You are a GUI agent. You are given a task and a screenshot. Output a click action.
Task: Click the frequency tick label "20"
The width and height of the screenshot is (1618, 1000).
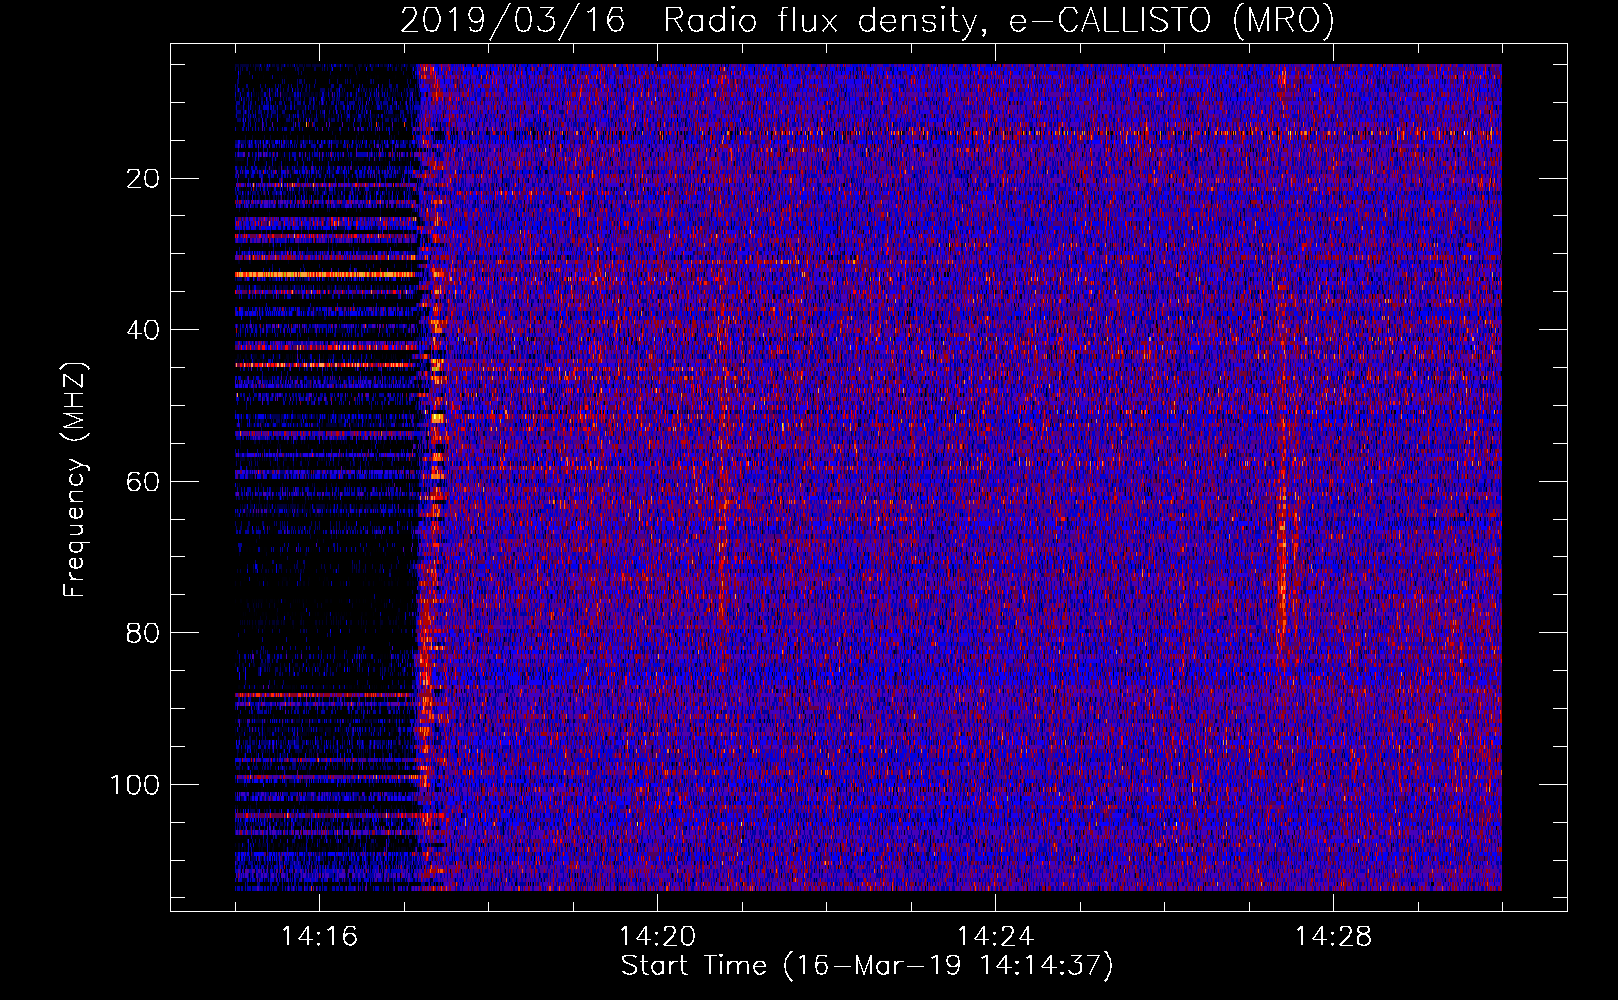click(x=143, y=179)
